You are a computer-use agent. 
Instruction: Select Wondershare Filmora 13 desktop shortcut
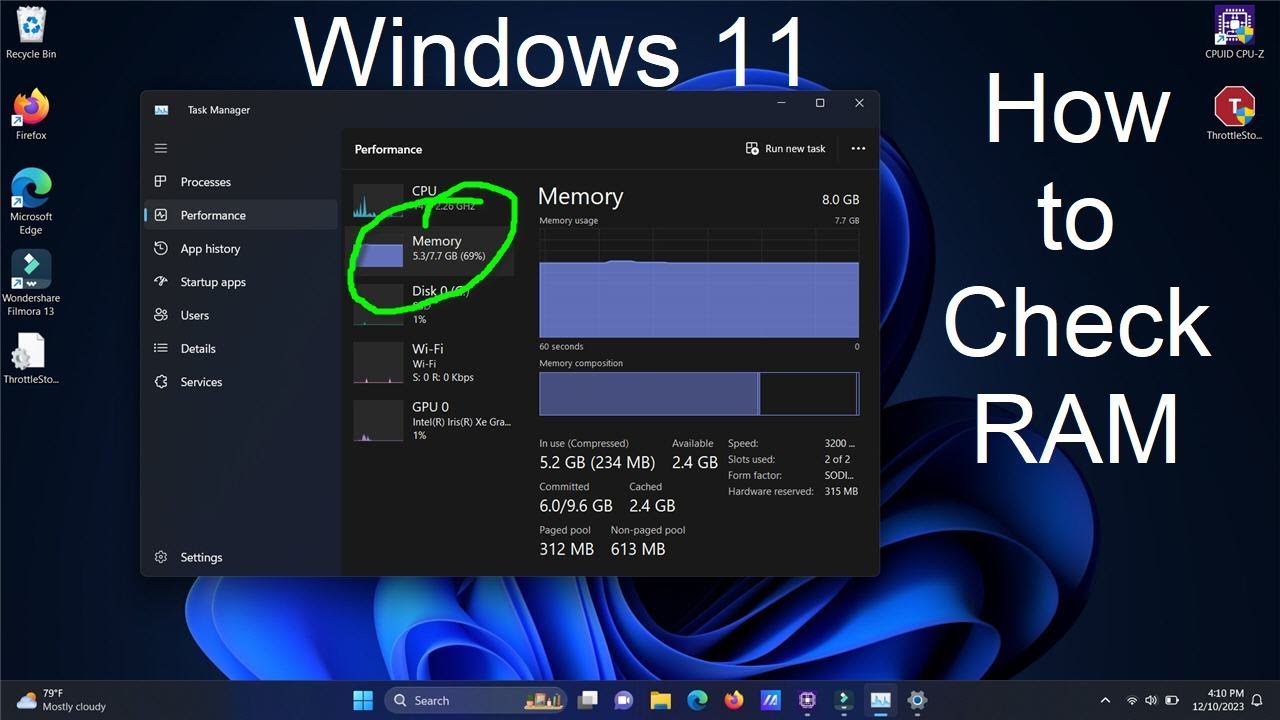pyautogui.click(x=31, y=283)
